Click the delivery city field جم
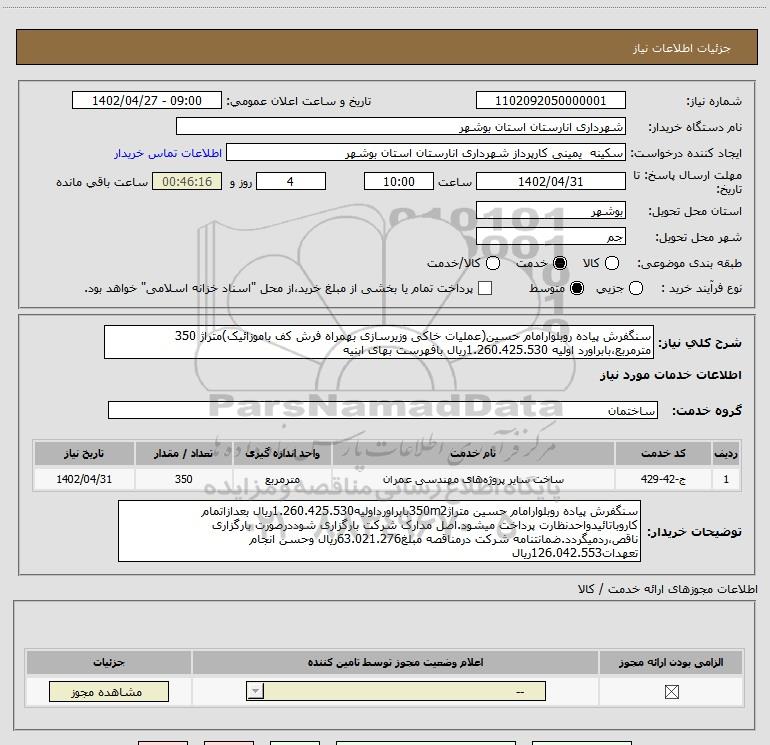The image size is (770, 745). (x=550, y=237)
